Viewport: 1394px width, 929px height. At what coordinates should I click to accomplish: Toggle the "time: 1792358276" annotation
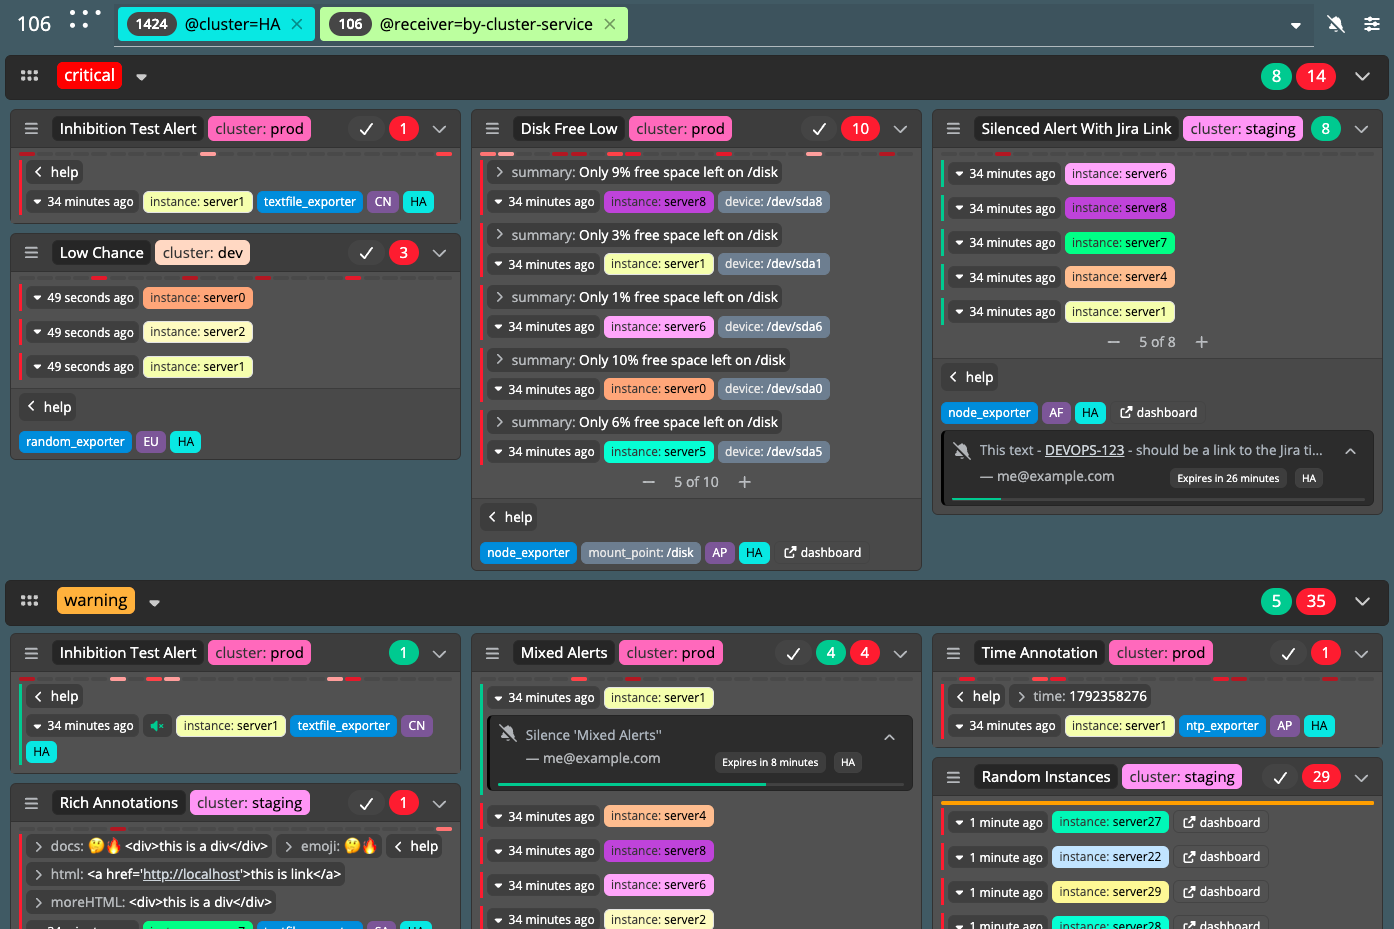(x=1080, y=696)
